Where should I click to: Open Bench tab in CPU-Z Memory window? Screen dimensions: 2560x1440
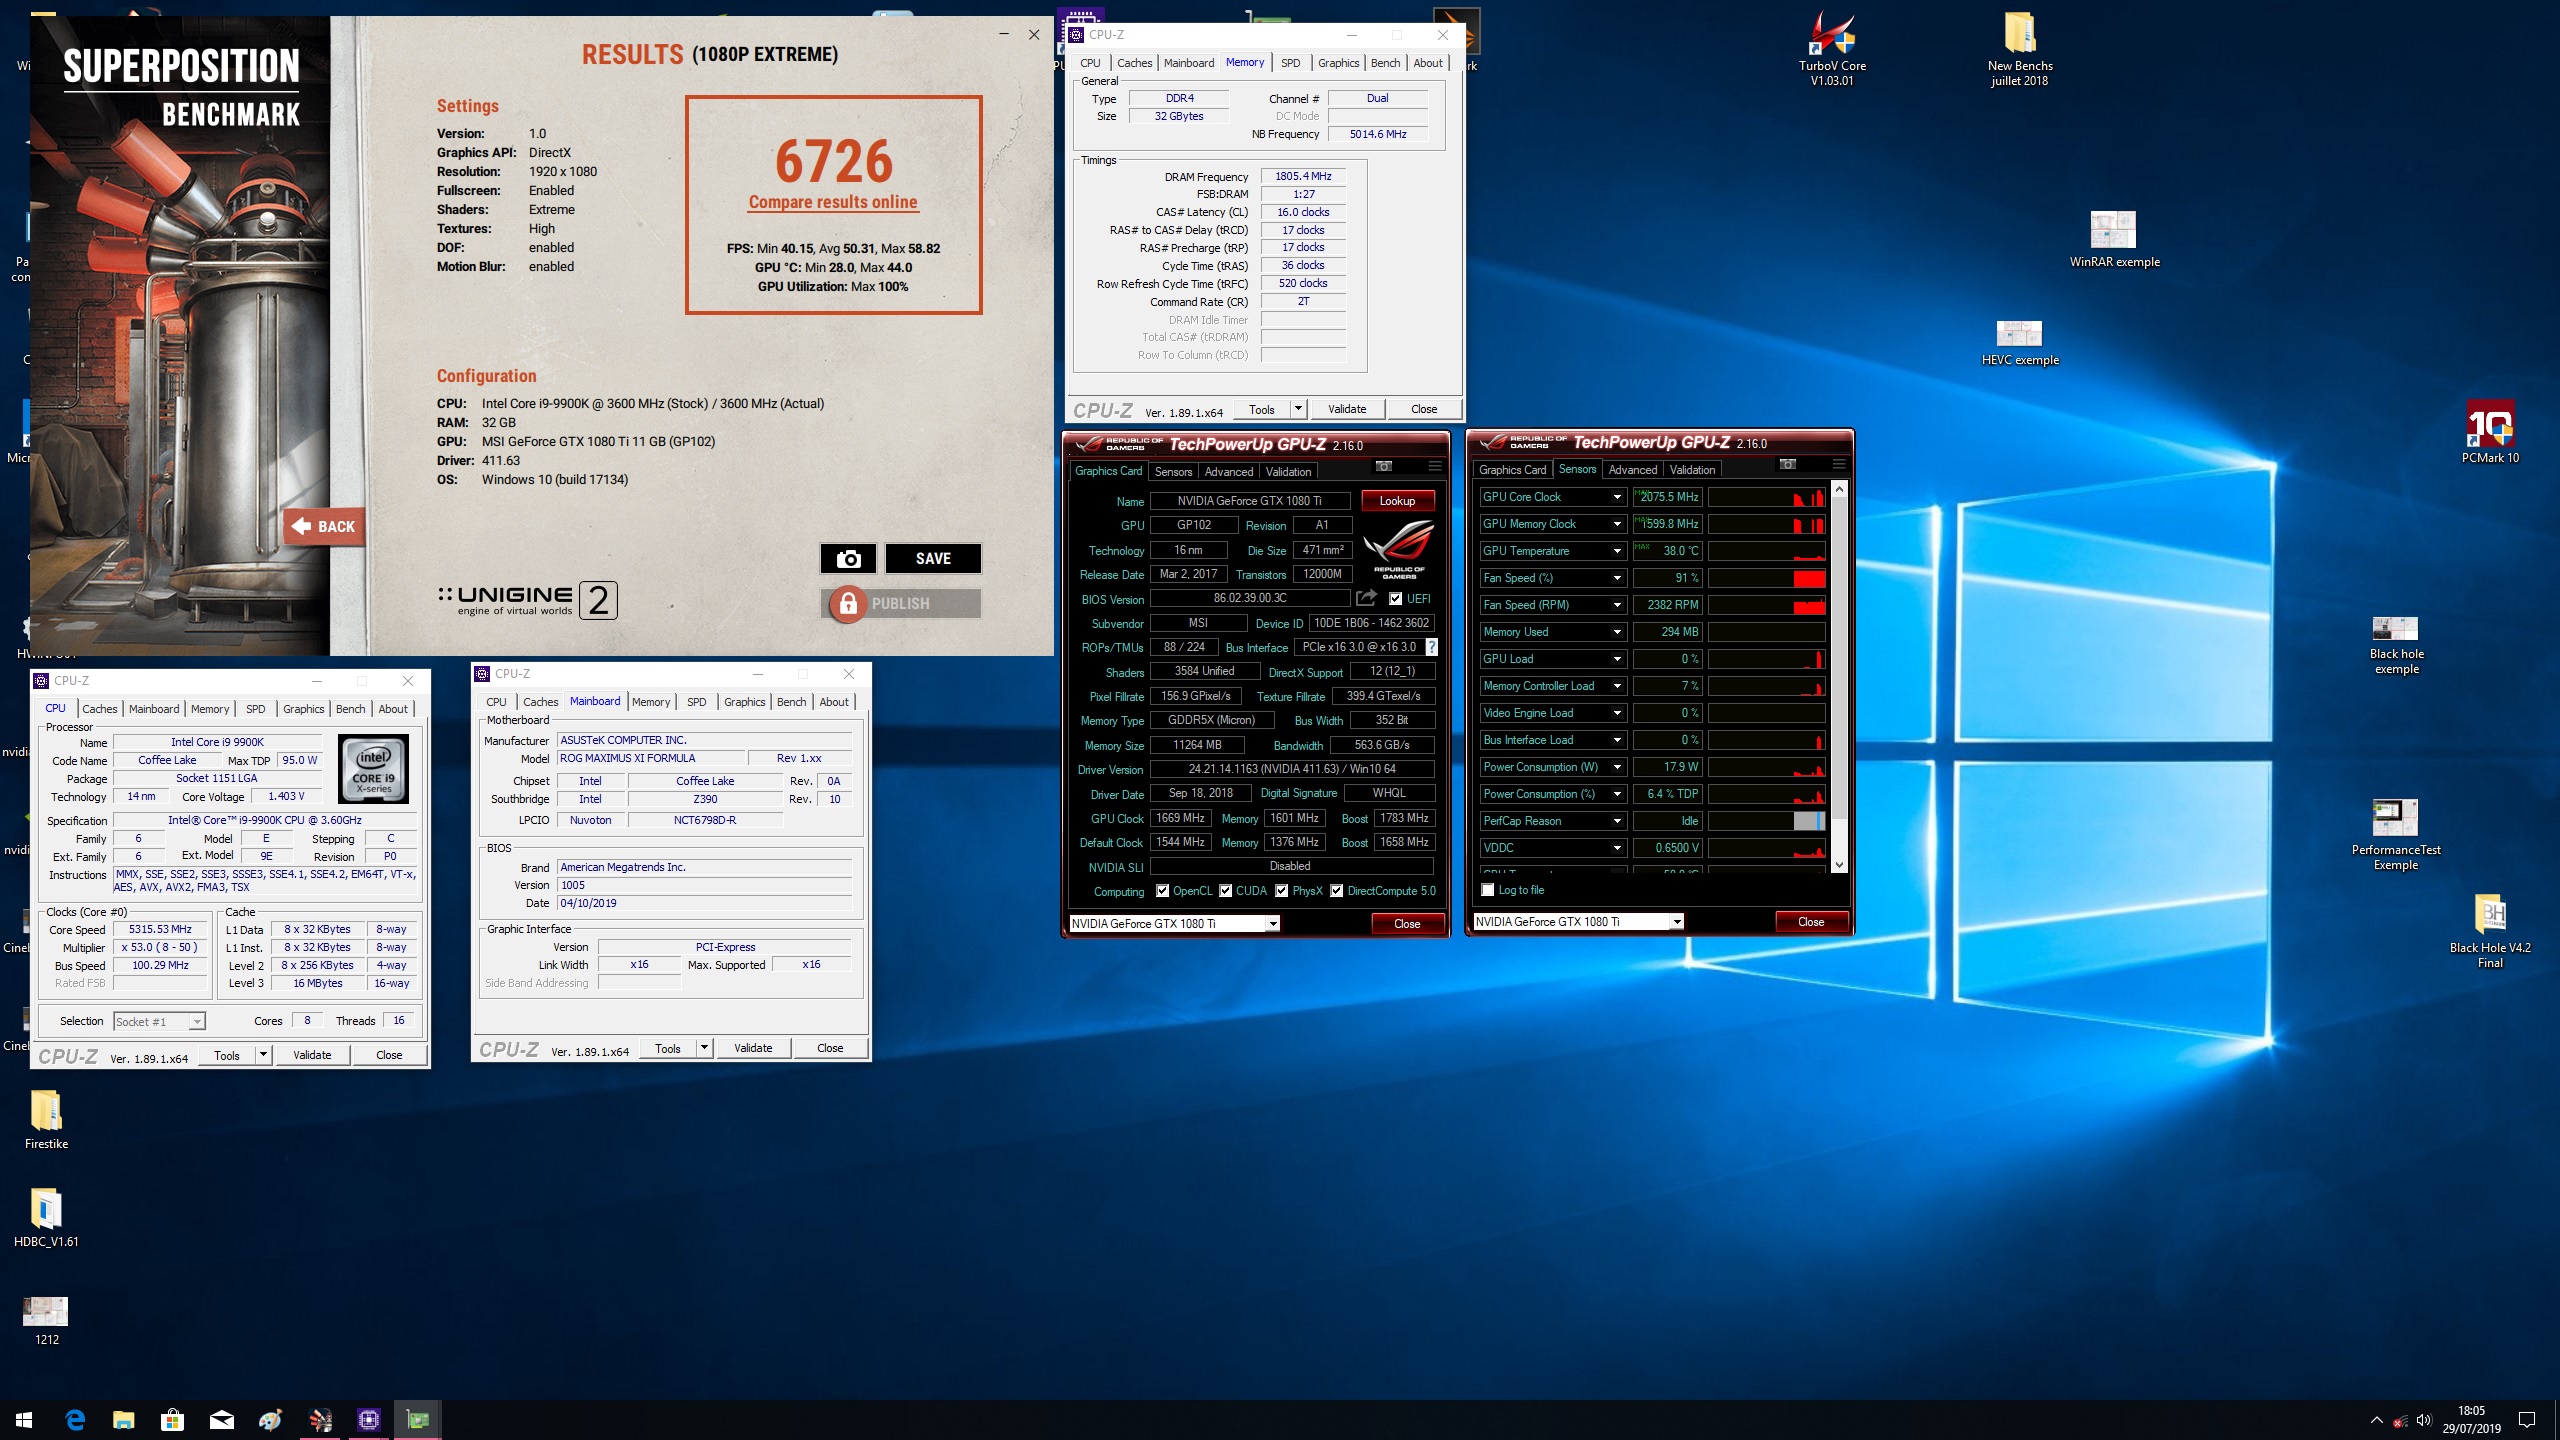1385,62
